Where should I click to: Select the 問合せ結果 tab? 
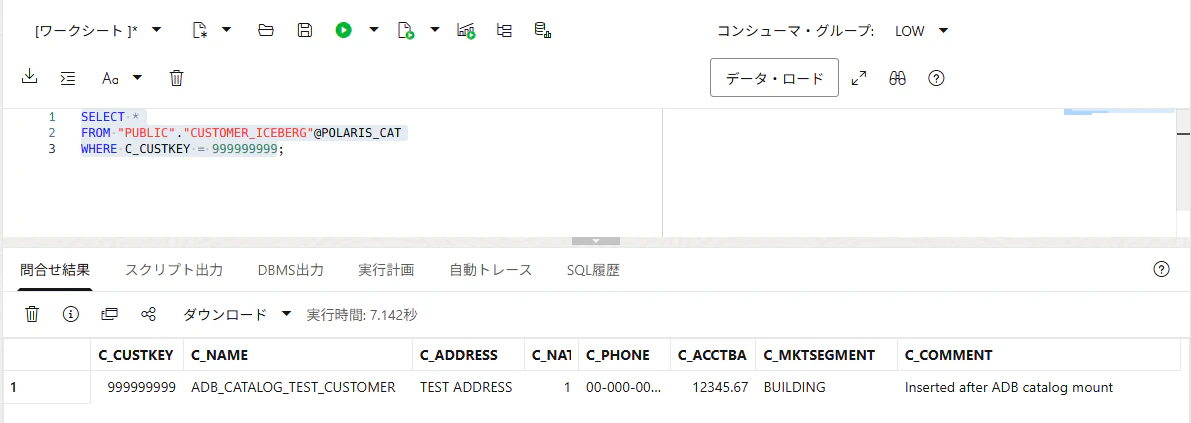[x=55, y=270]
